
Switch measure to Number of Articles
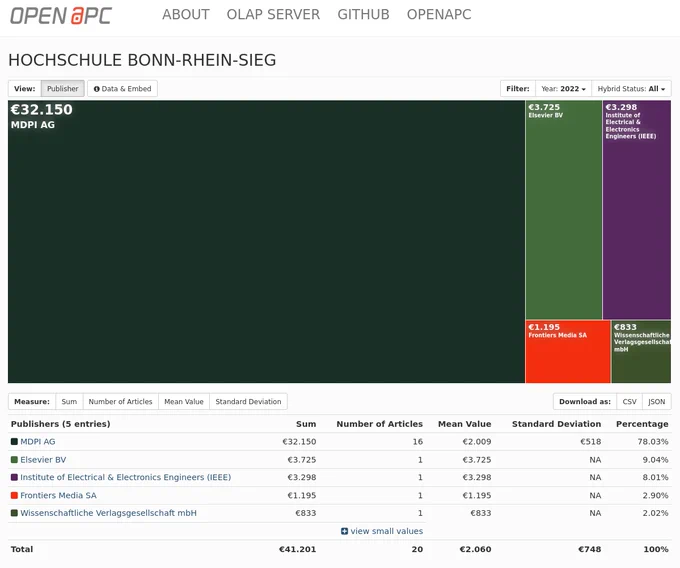pos(121,402)
